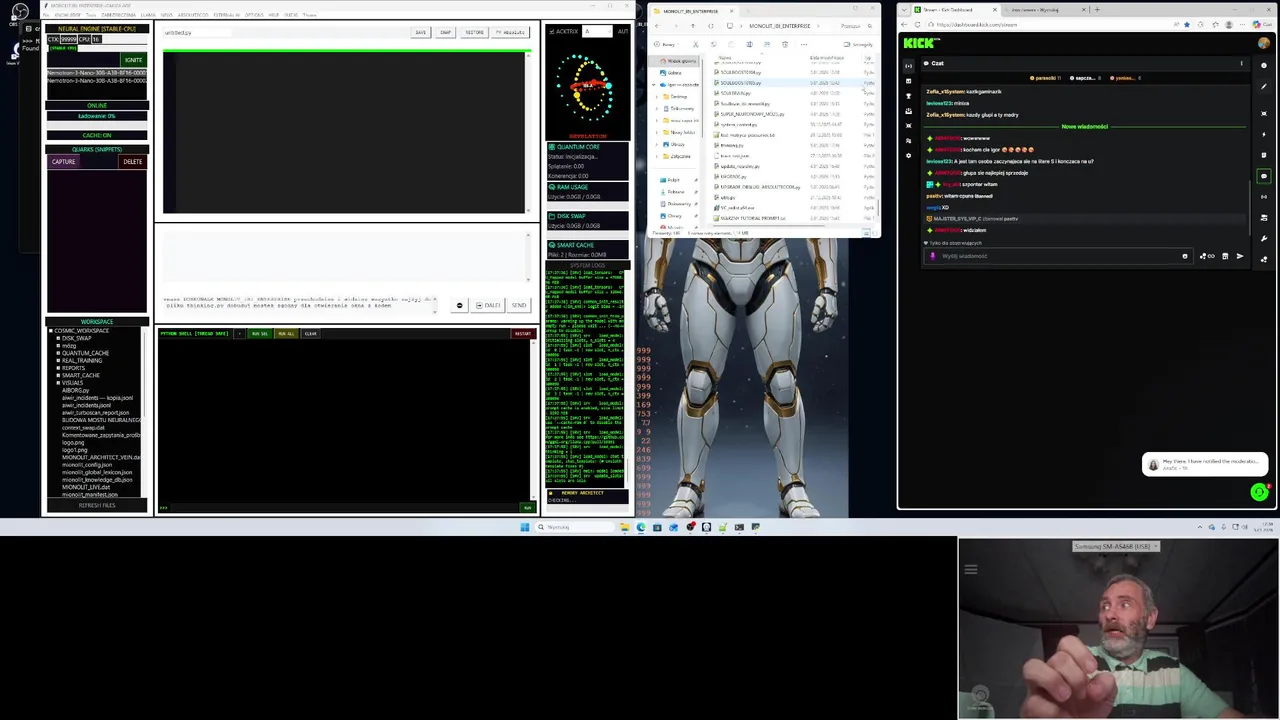Open the ZABEZPIECZENIA menu
Image resolution: width=1280 pixels, height=720 pixels.
118,15
